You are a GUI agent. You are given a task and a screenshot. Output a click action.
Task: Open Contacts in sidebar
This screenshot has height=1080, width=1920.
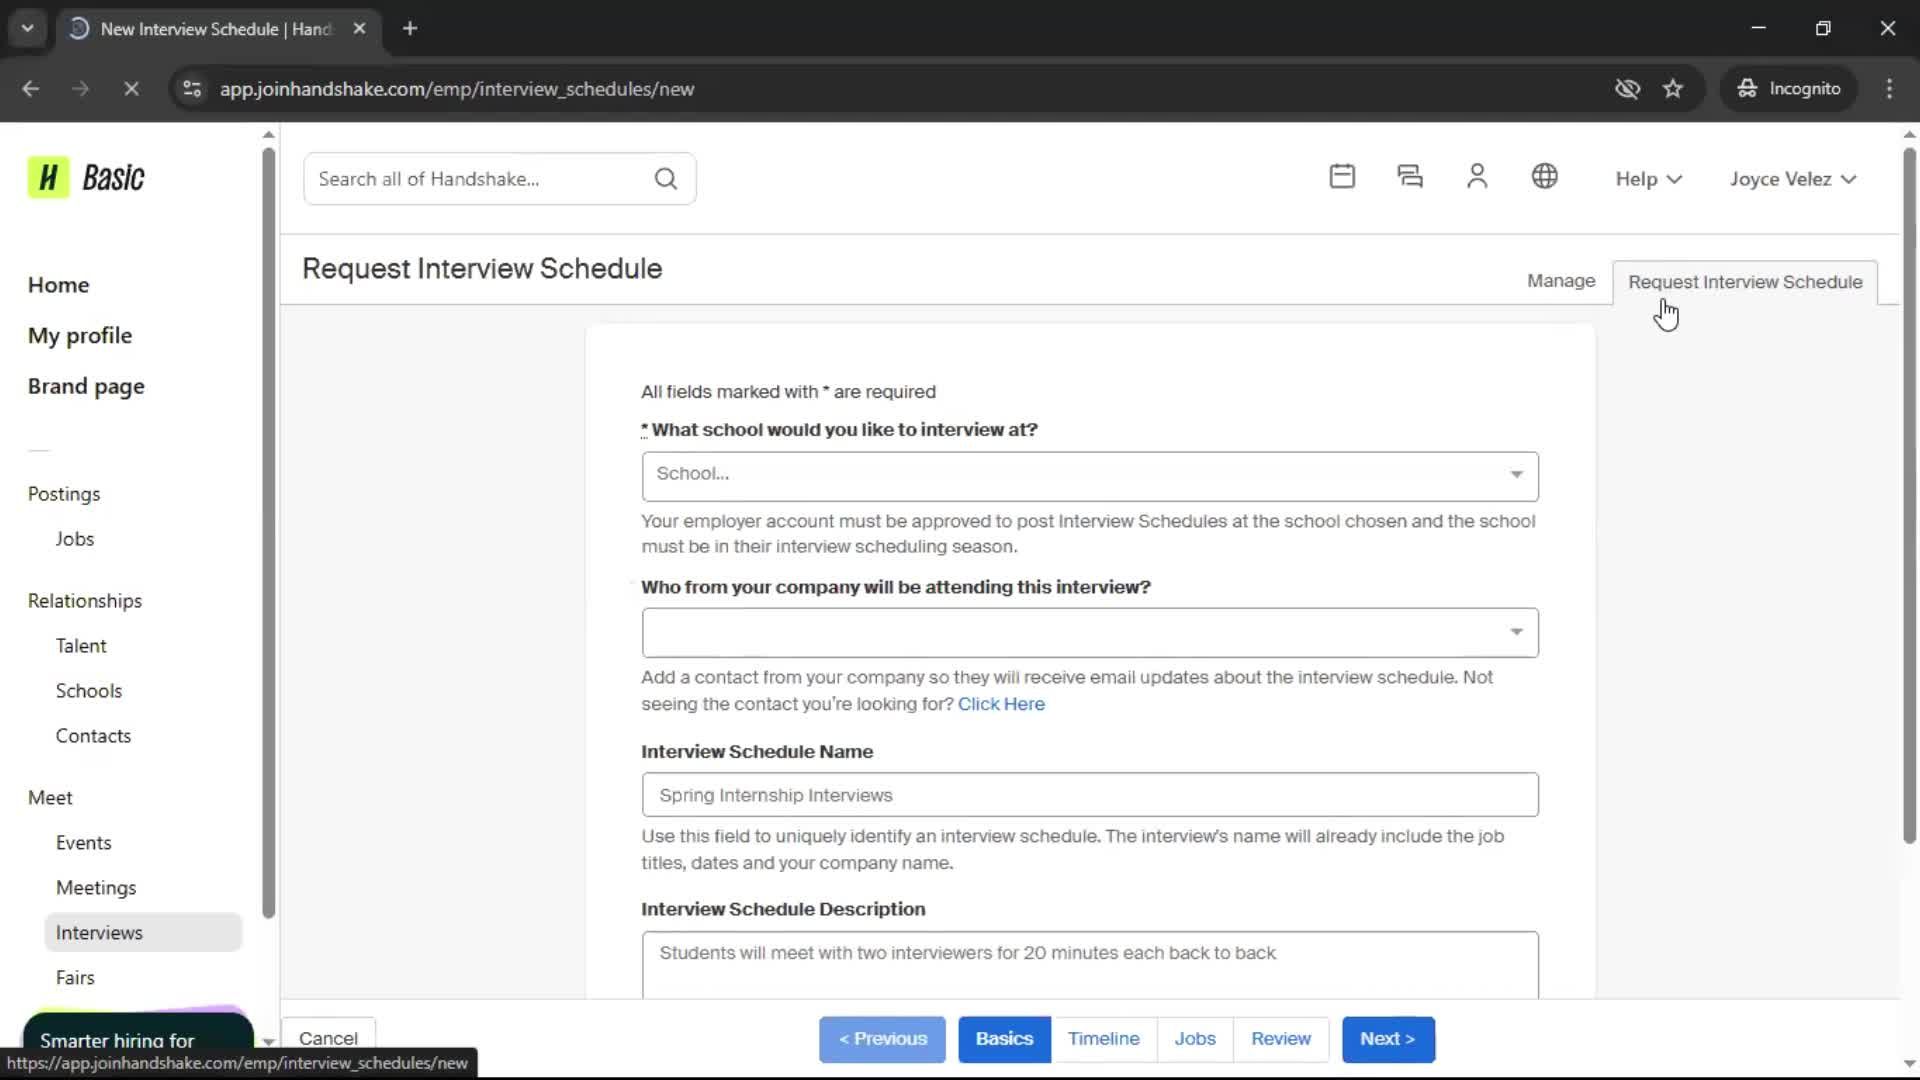click(x=93, y=736)
